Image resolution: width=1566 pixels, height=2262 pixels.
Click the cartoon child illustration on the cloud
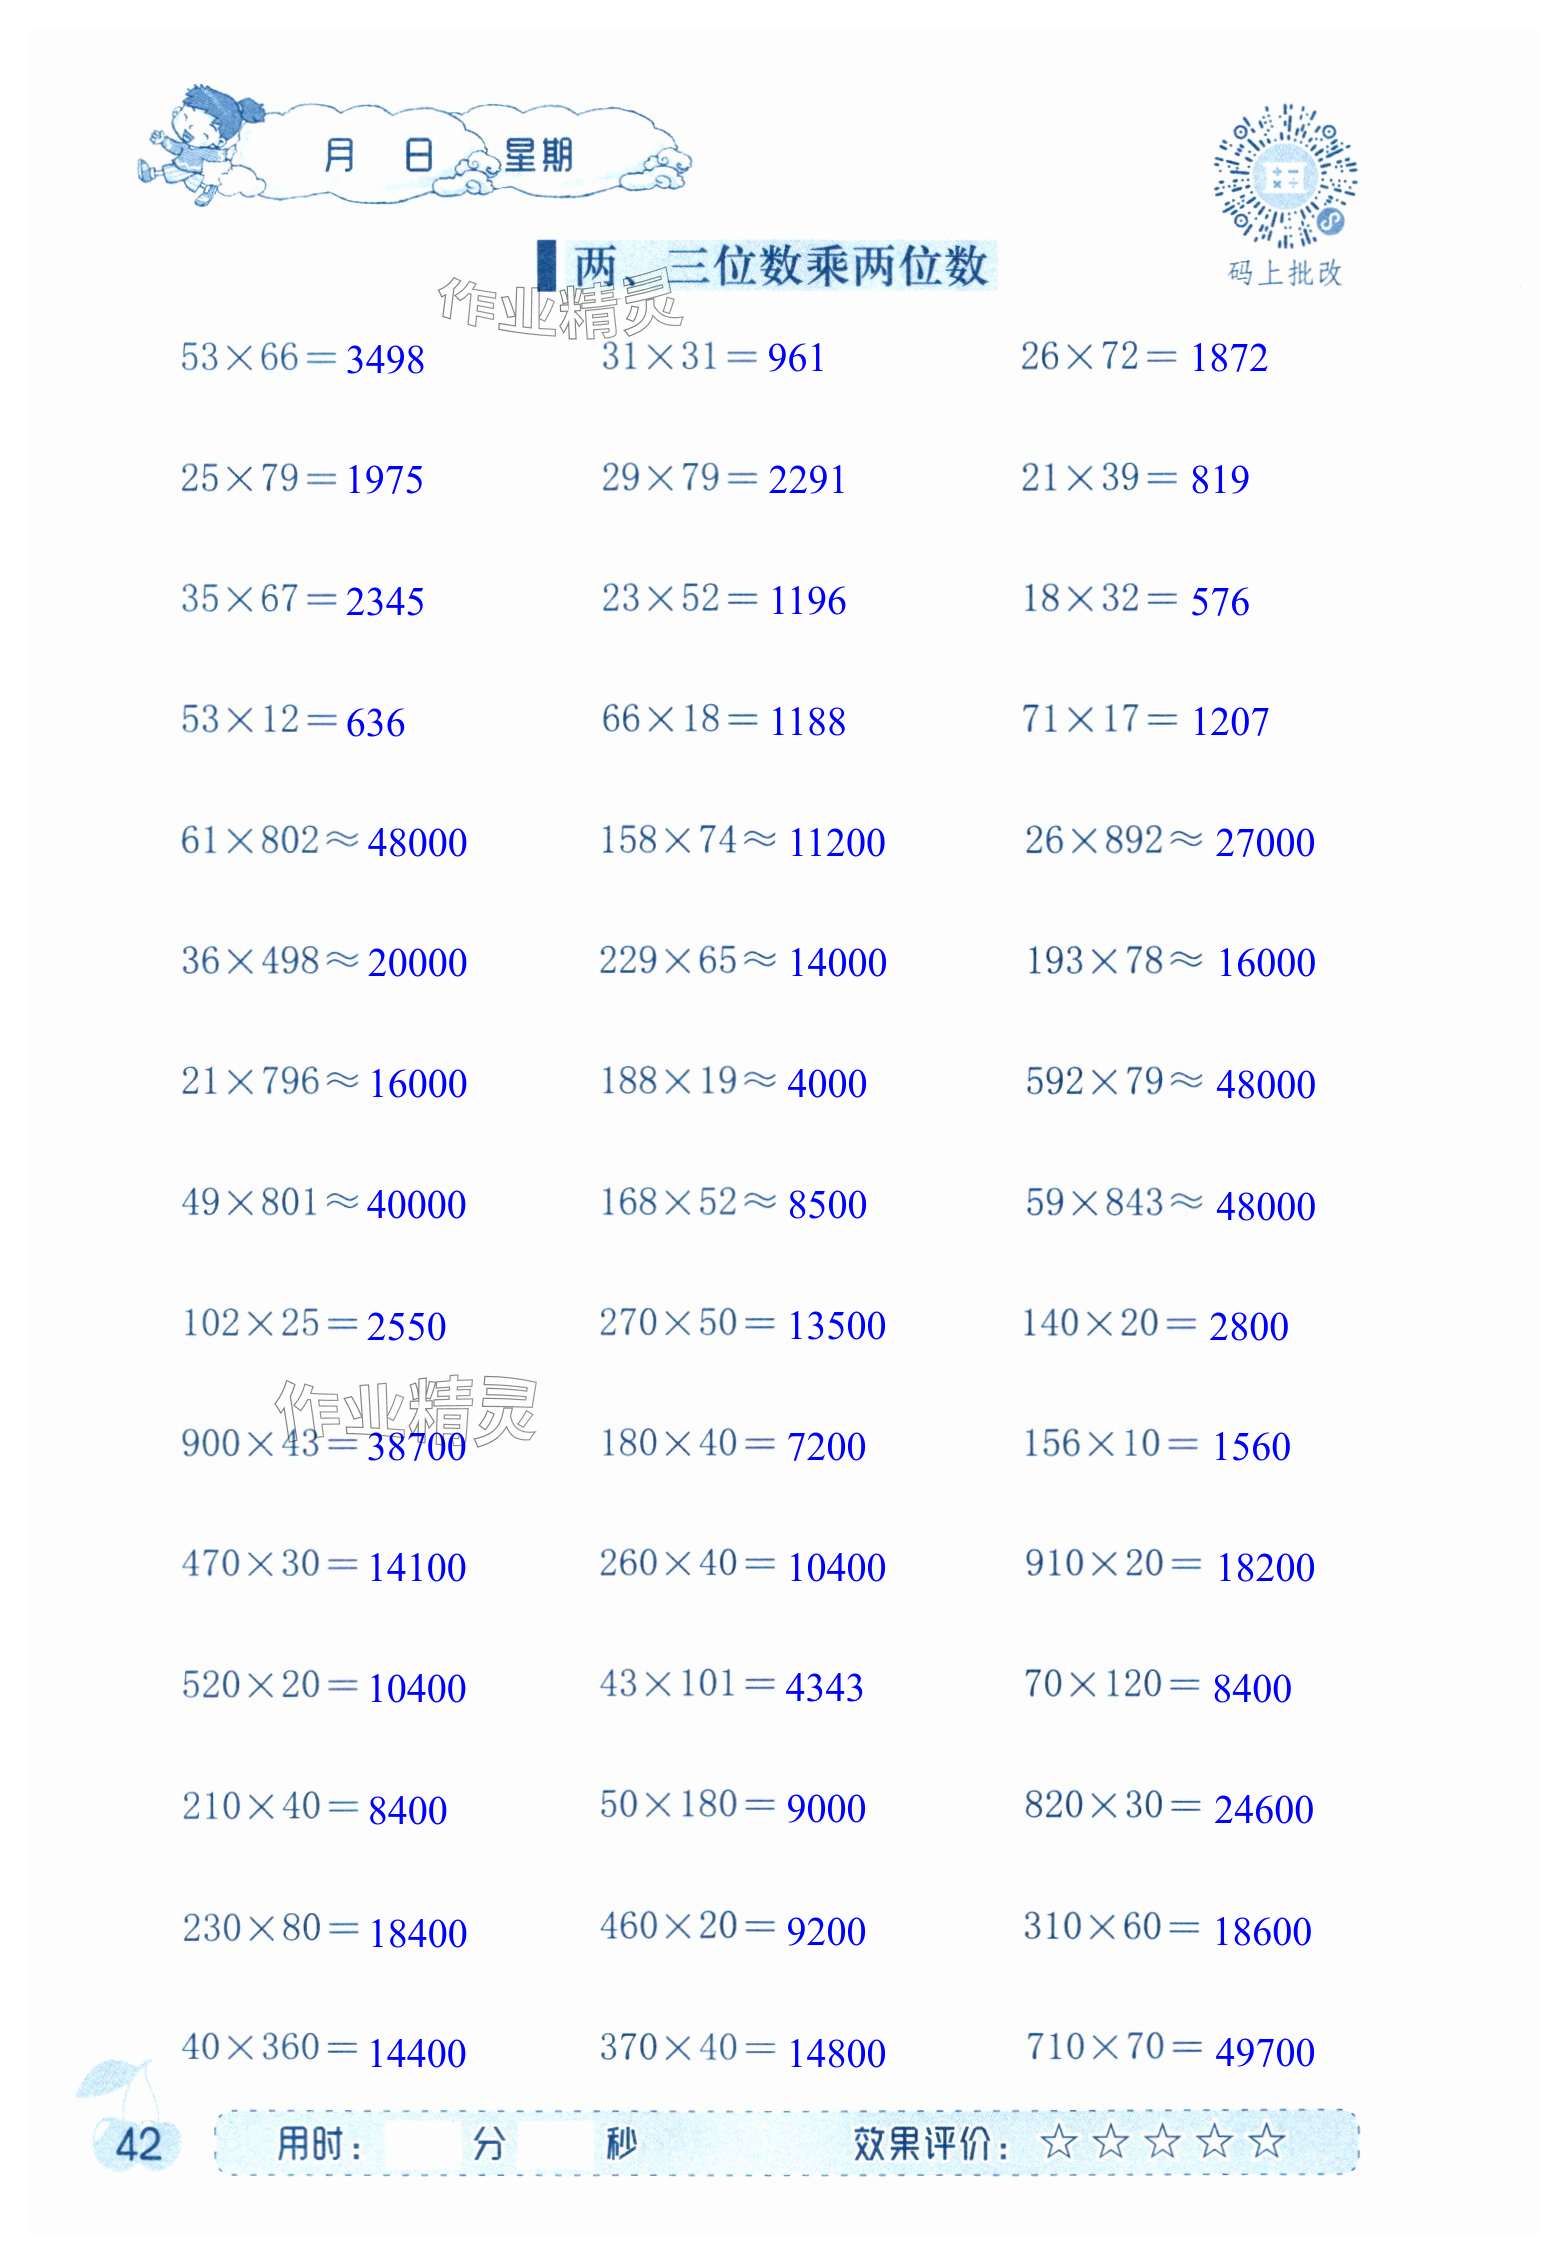(x=201, y=142)
